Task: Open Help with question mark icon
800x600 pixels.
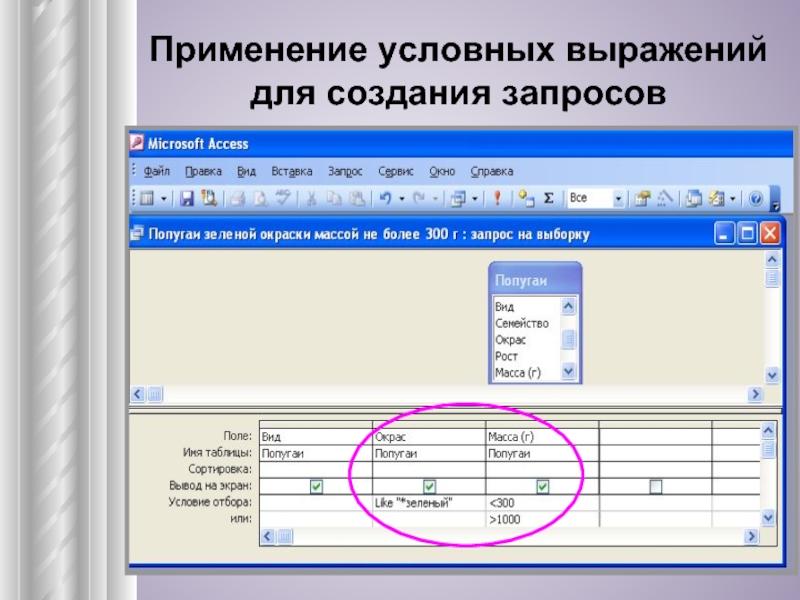Action: 756,199
